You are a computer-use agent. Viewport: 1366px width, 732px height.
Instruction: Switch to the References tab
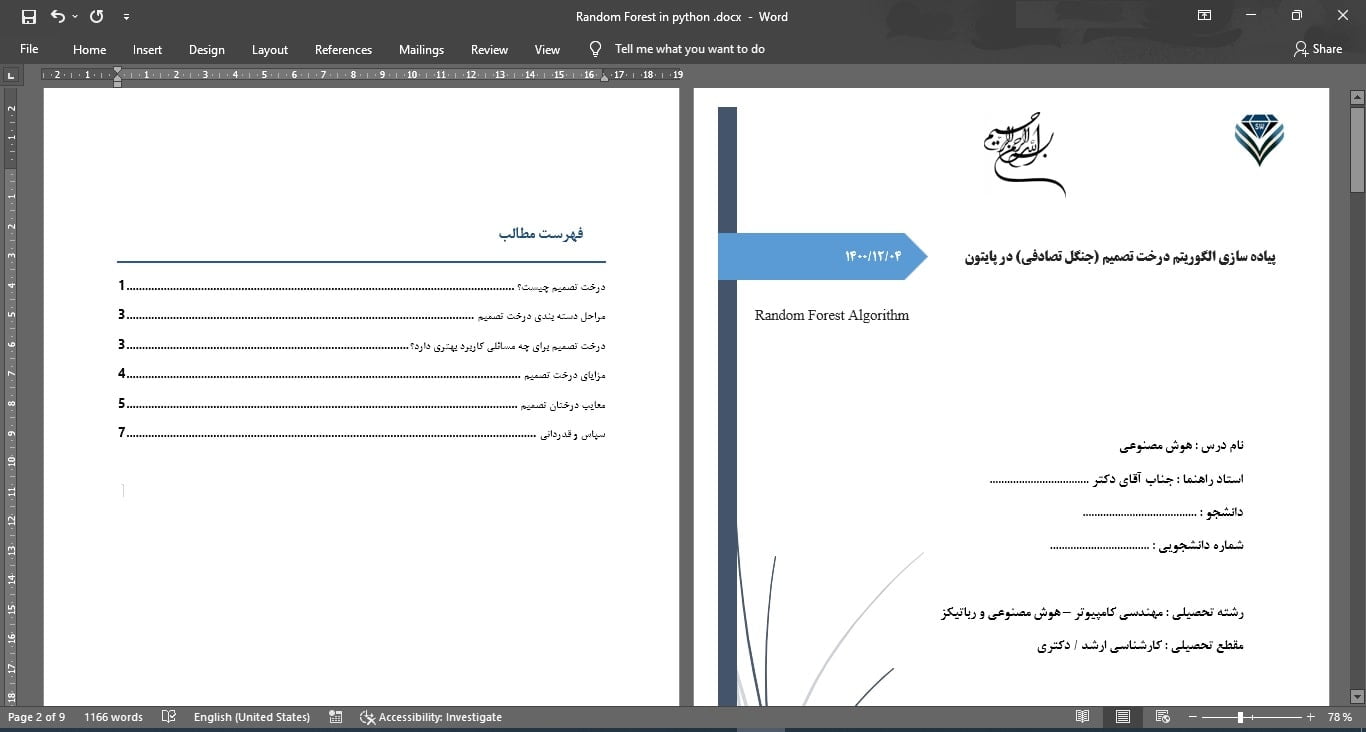pos(343,49)
